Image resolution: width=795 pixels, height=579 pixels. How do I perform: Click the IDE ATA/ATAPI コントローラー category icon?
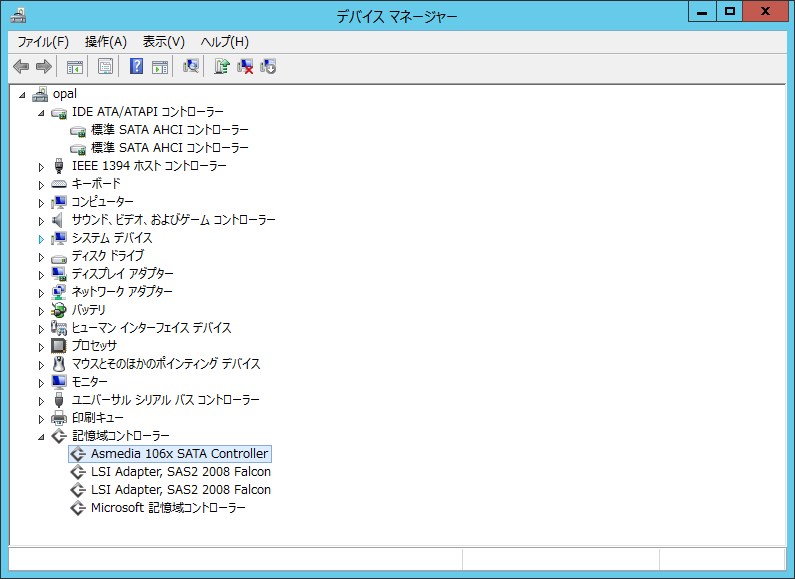[59, 113]
